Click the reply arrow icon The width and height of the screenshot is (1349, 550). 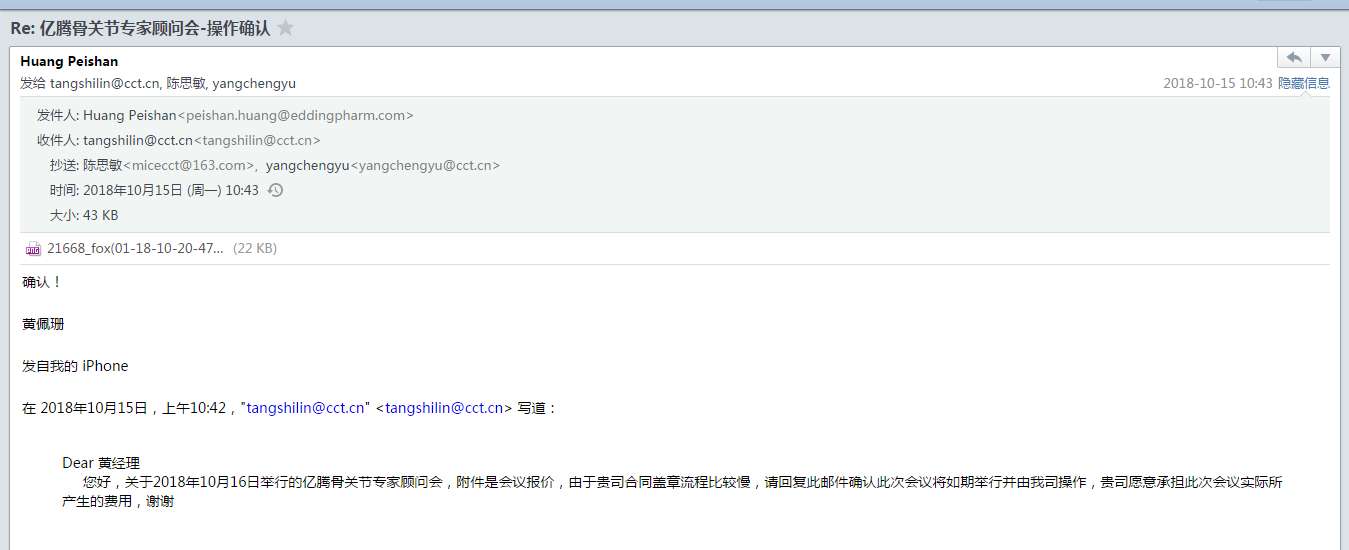1294,57
